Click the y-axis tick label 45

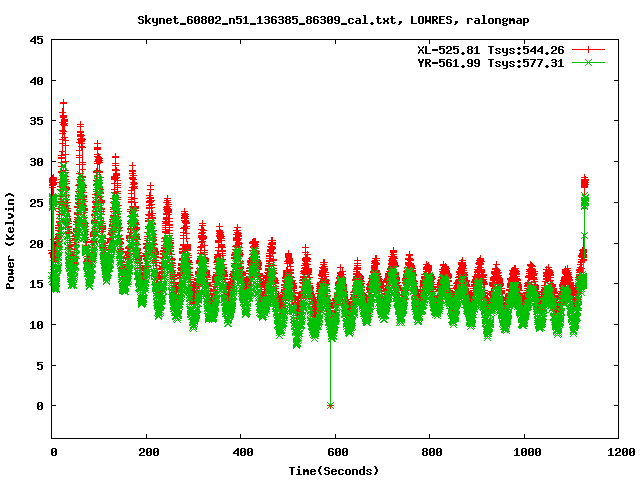pos(36,40)
